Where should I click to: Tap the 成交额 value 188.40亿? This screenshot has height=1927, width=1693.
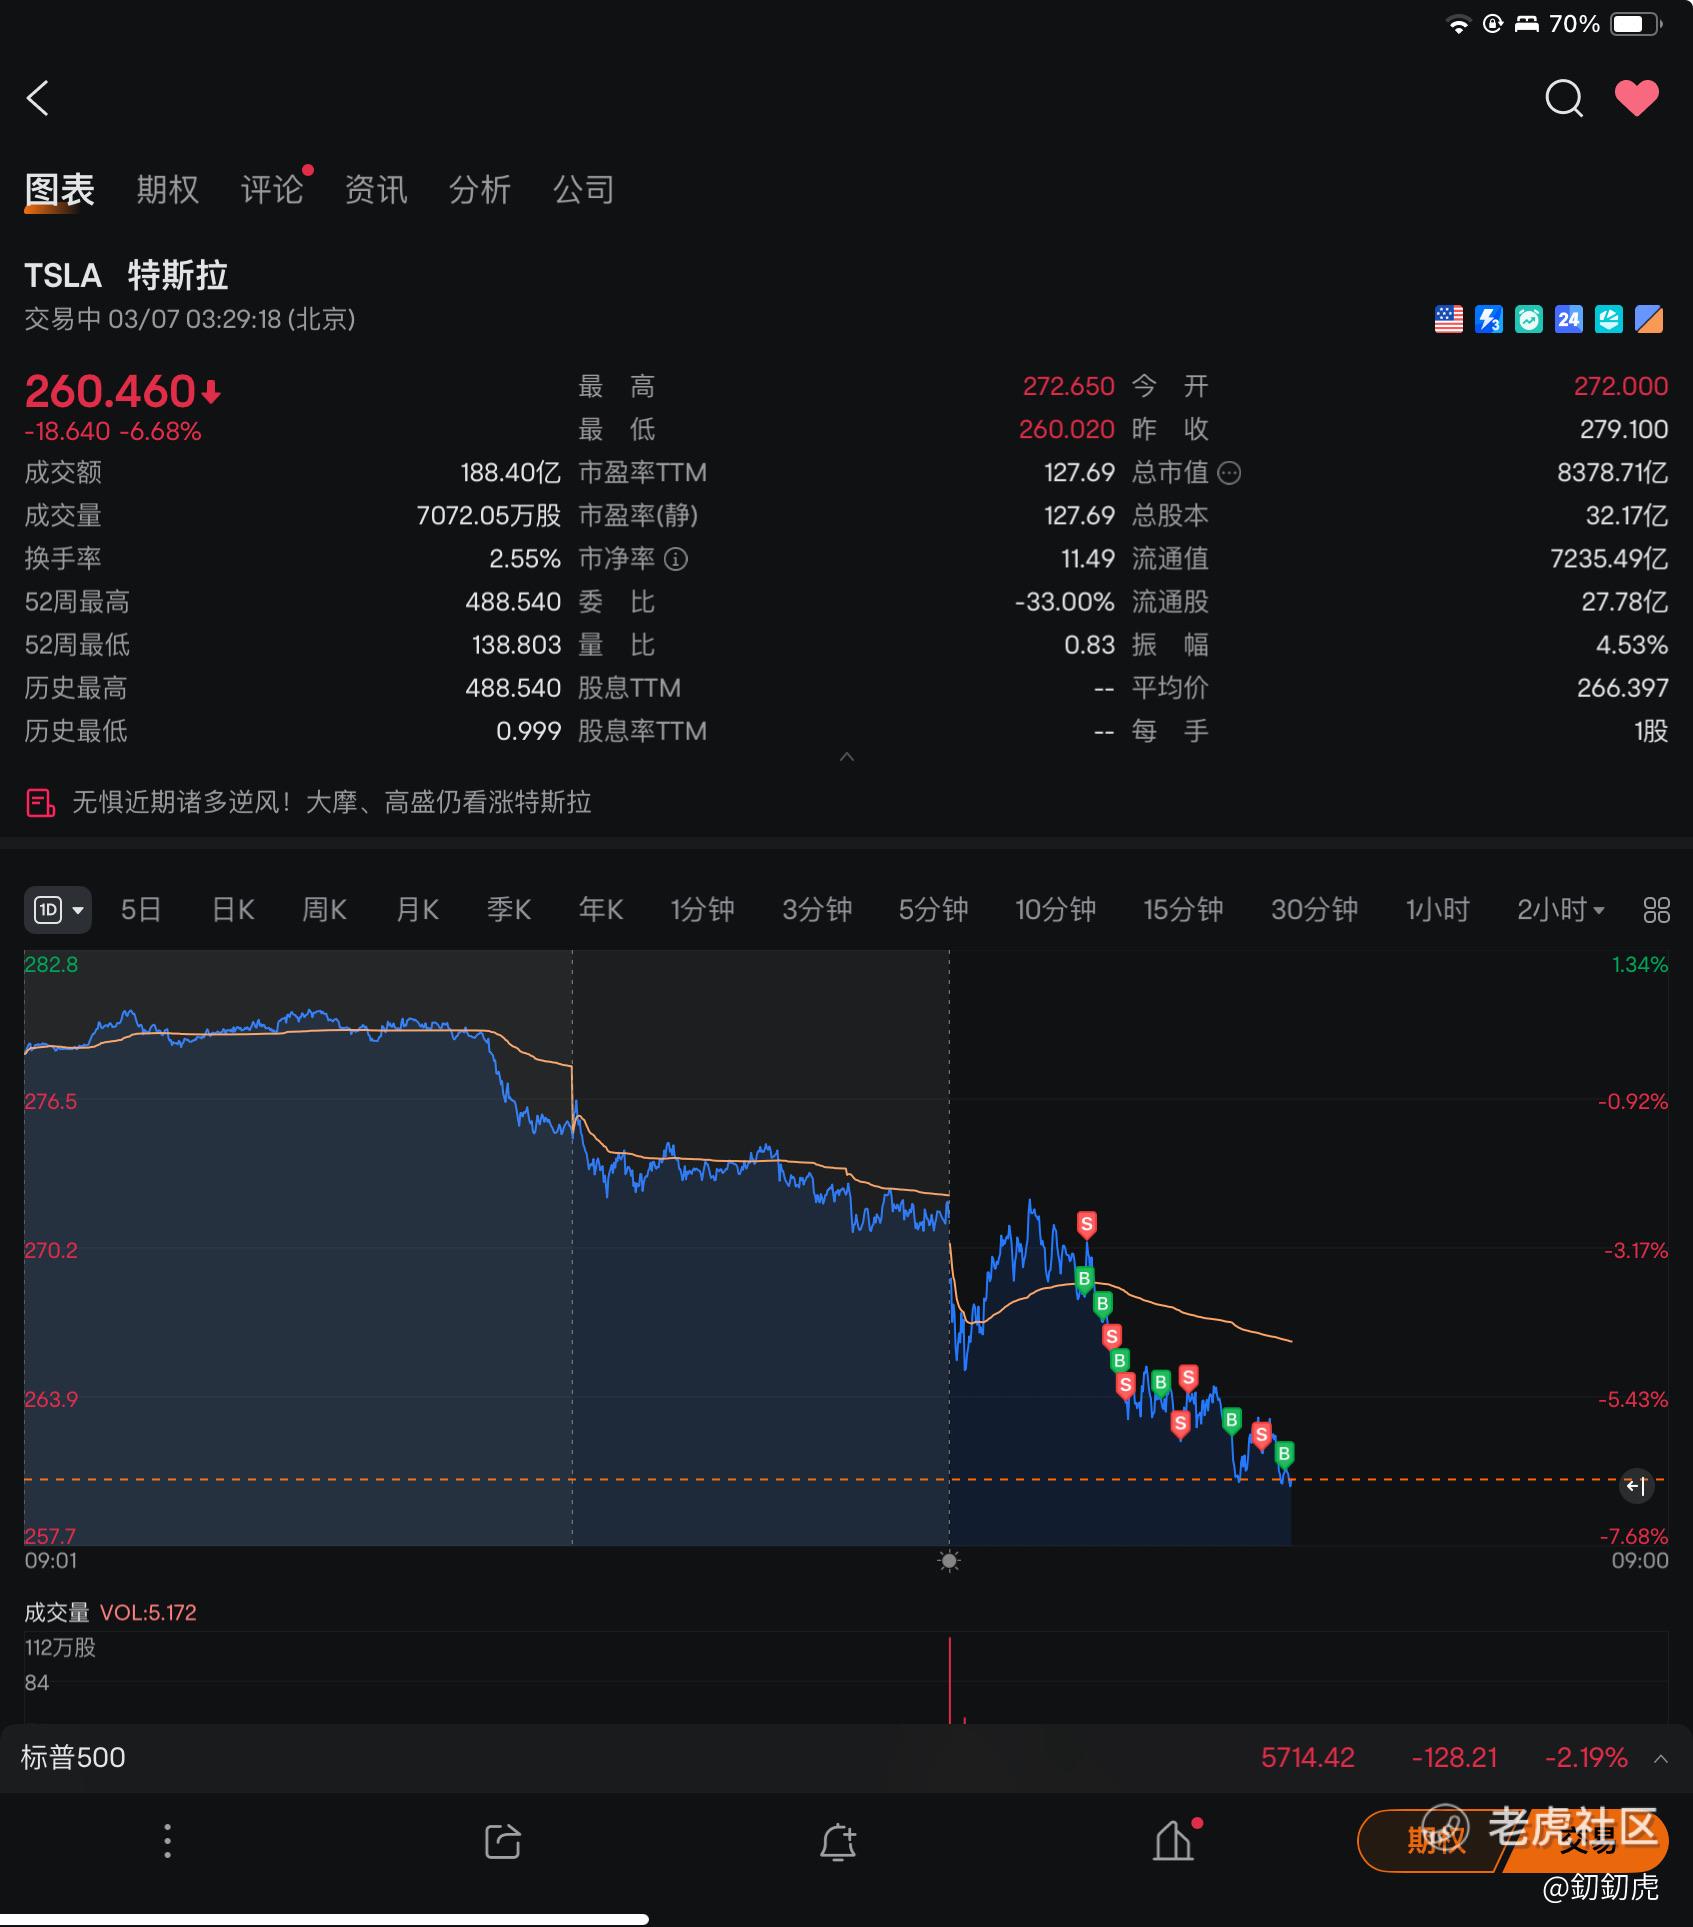click(510, 473)
